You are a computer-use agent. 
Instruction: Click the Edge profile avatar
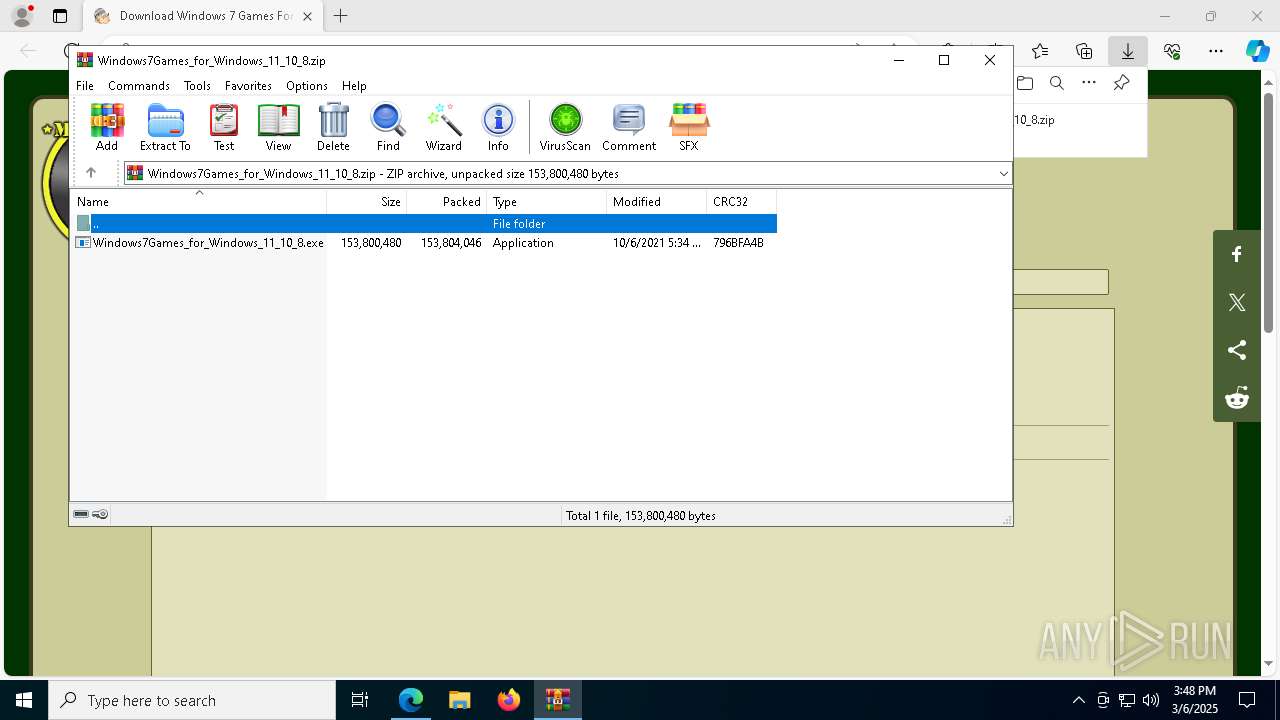pos(22,16)
